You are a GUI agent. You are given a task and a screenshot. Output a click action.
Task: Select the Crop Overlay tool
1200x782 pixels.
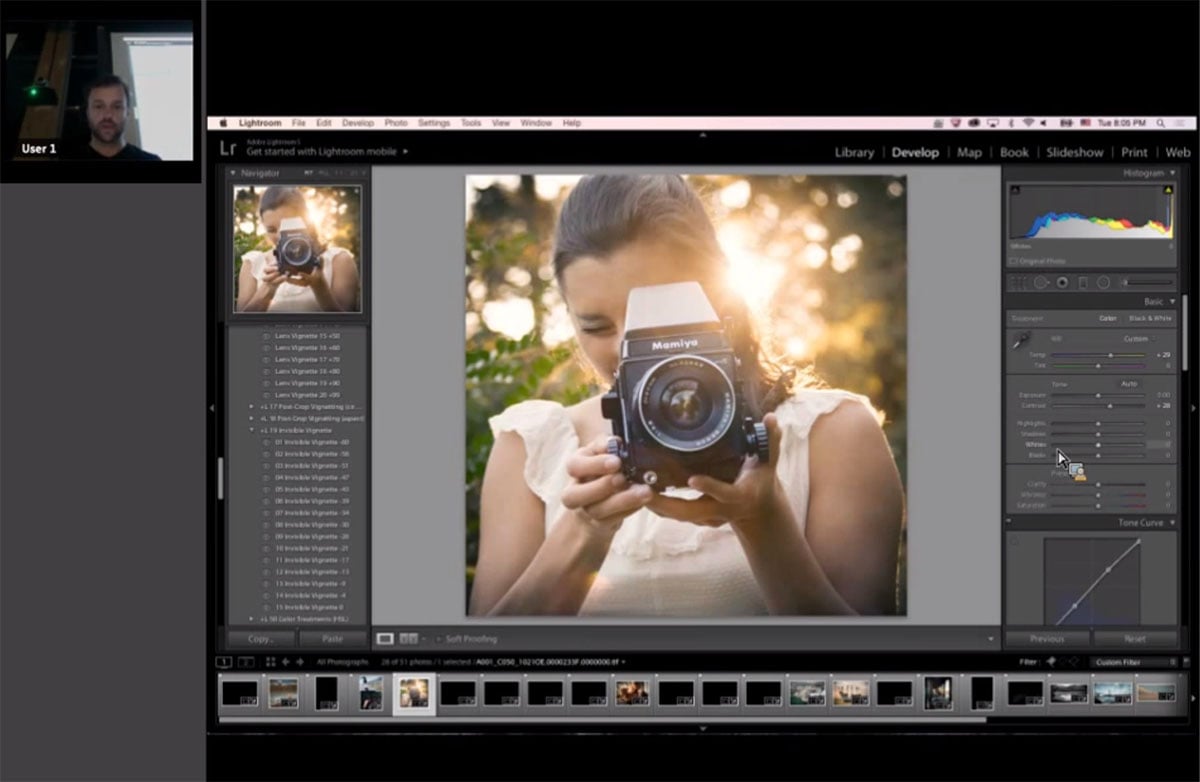1019,283
